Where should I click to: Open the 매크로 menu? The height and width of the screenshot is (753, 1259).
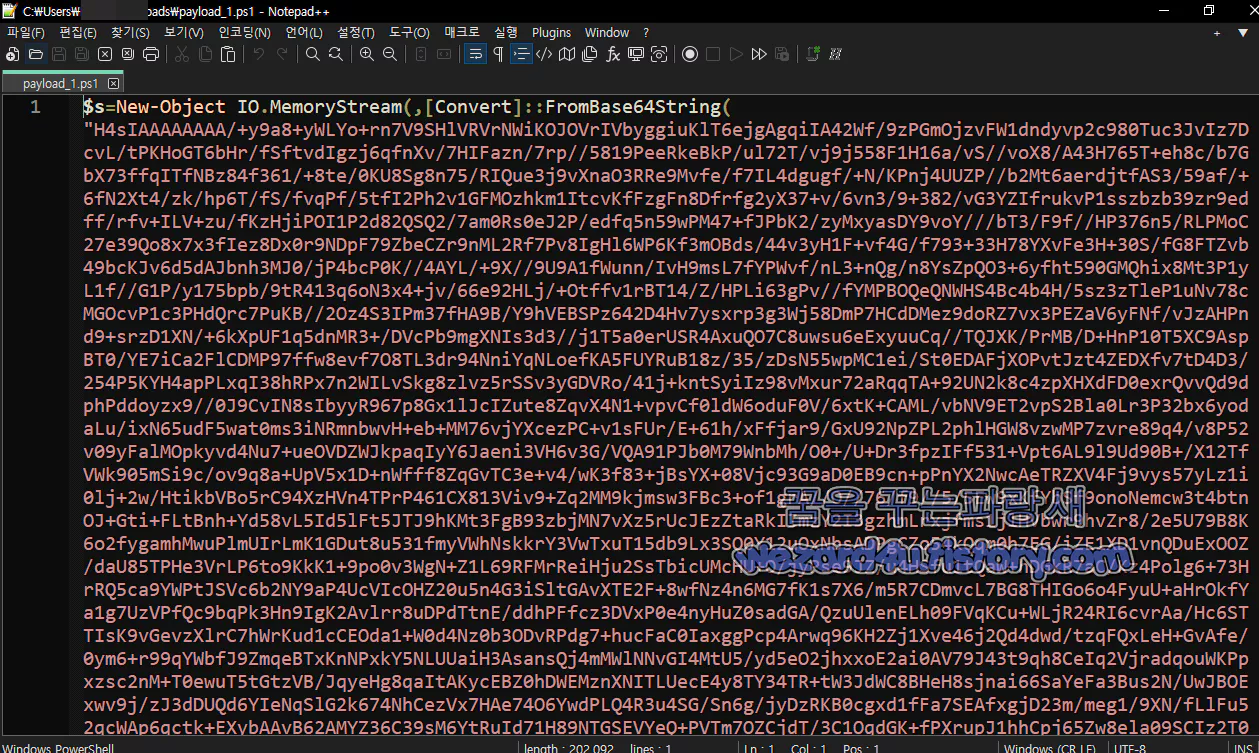[x=462, y=32]
